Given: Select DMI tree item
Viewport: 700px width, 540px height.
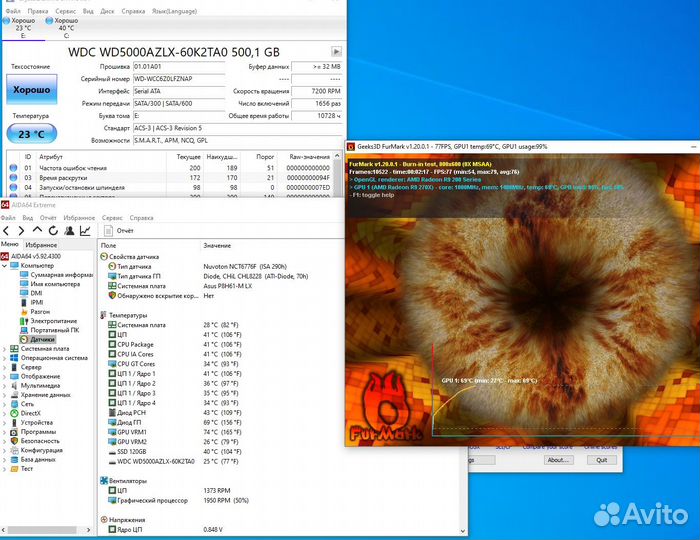Looking at the screenshot, I should [x=31, y=293].
